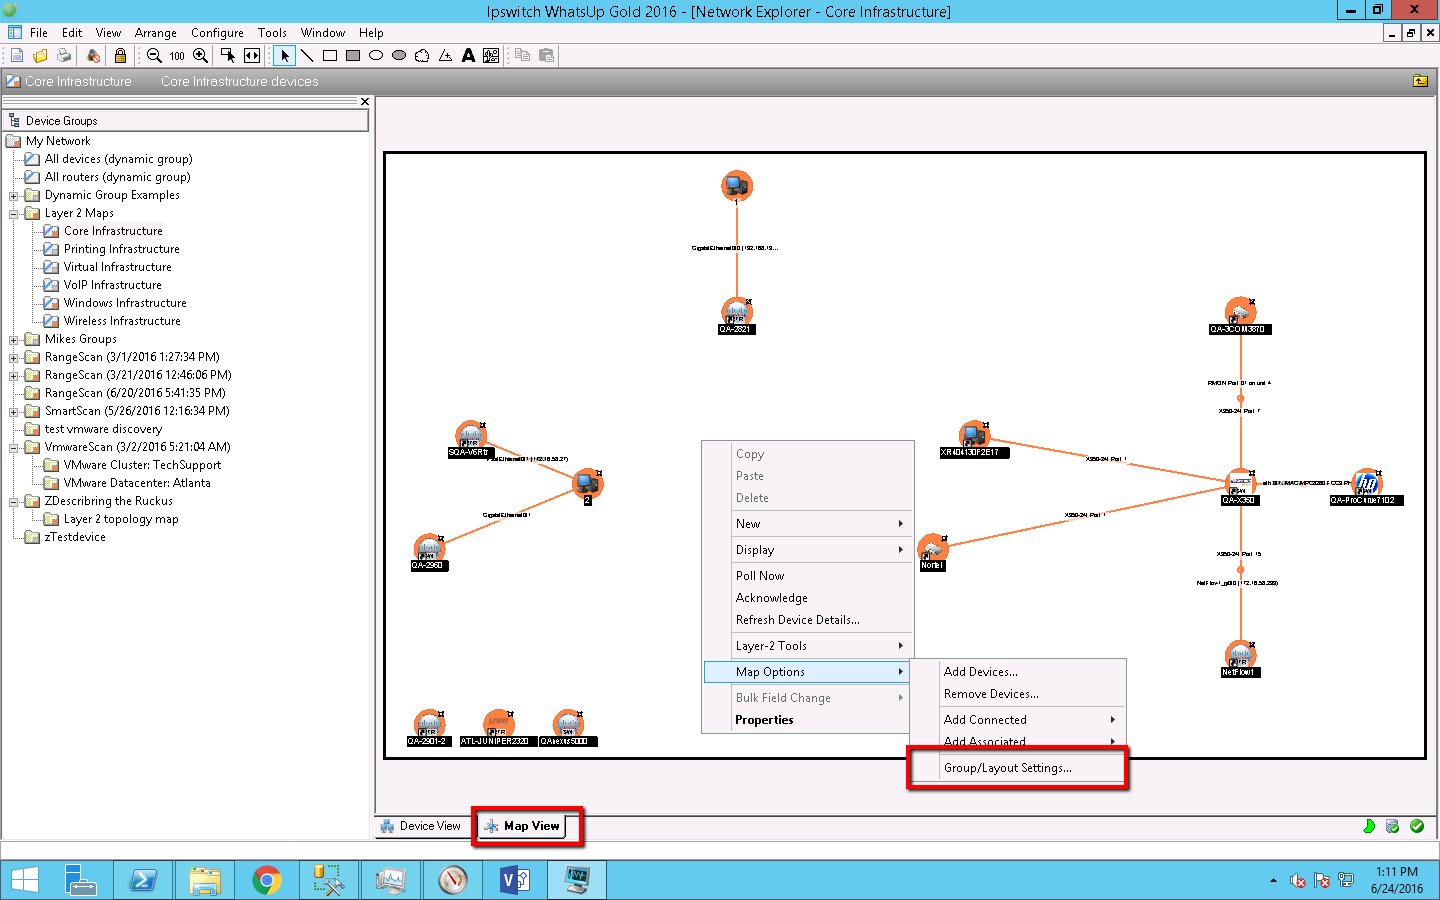Viewport: 1440px width, 900px height.
Task: Select the hollow ellipse drawing tool
Action: click(x=376, y=56)
